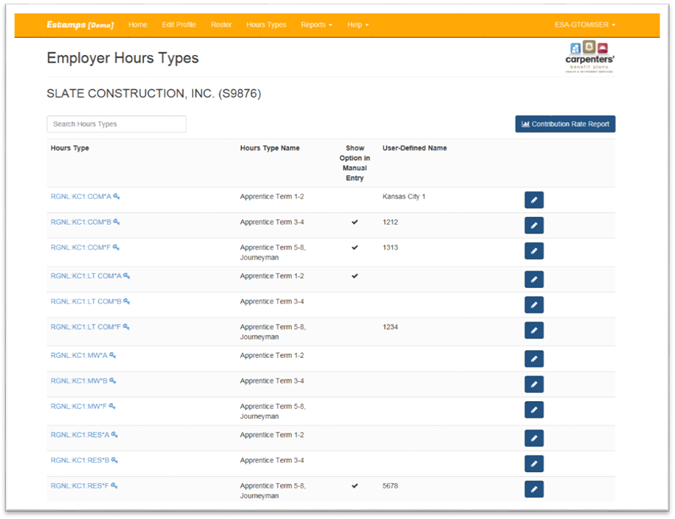Screen dimensions: 675x519
Task: Open the RGNL:KC1:LT COM*A hours type link
Action: click(86, 275)
